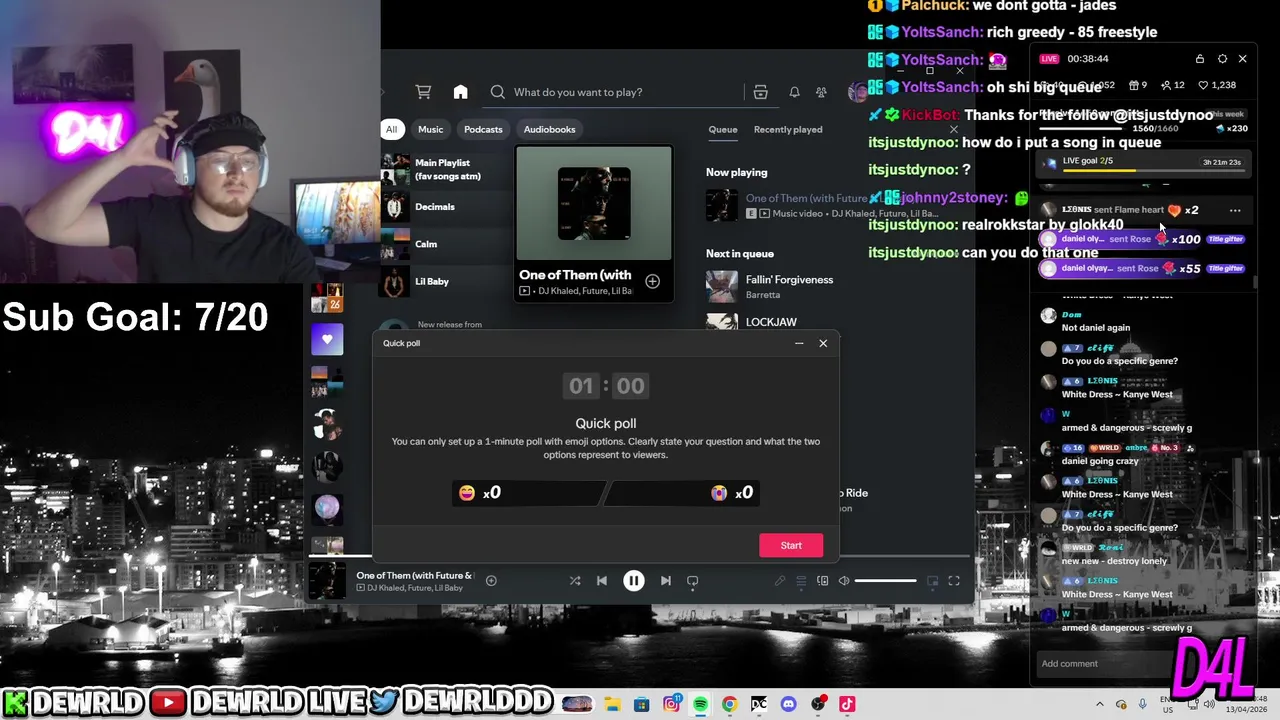The width and height of the screenshot is (1280, 720).
Task: Open the mini player icon
Action: (933, 580)
